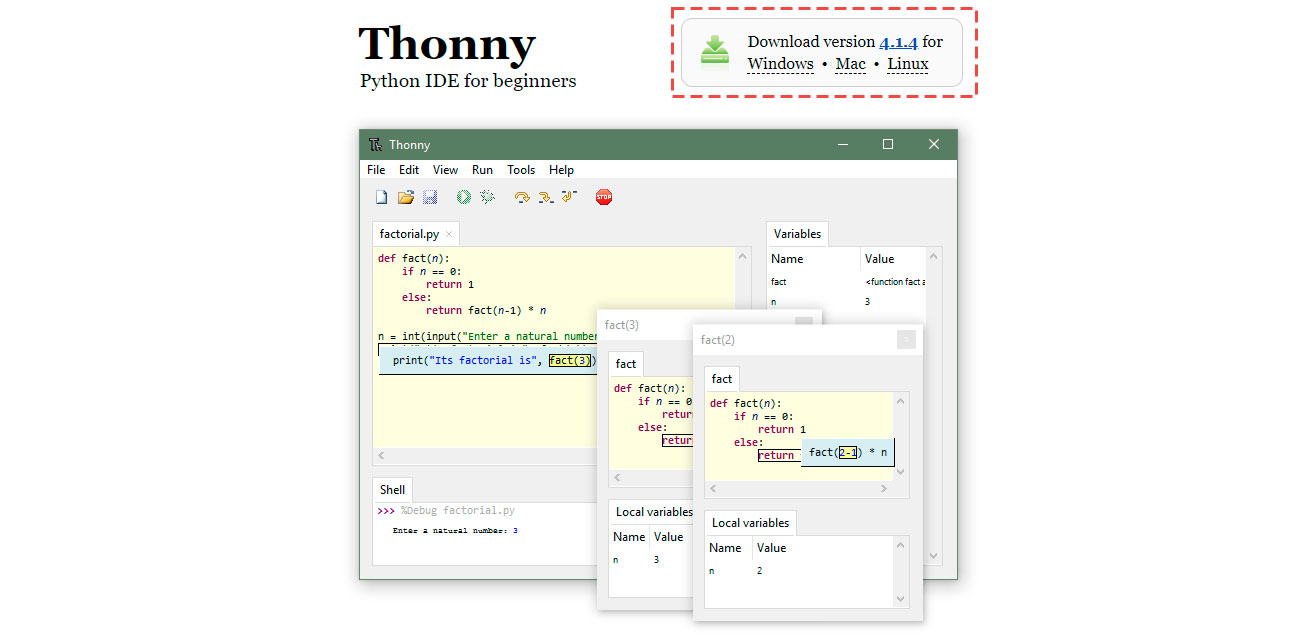Image resolution: width=1310 pixels, height=641 pixels.
Task: Select the fact tab in the fact(2) window
Action: [x=721, y=378]
